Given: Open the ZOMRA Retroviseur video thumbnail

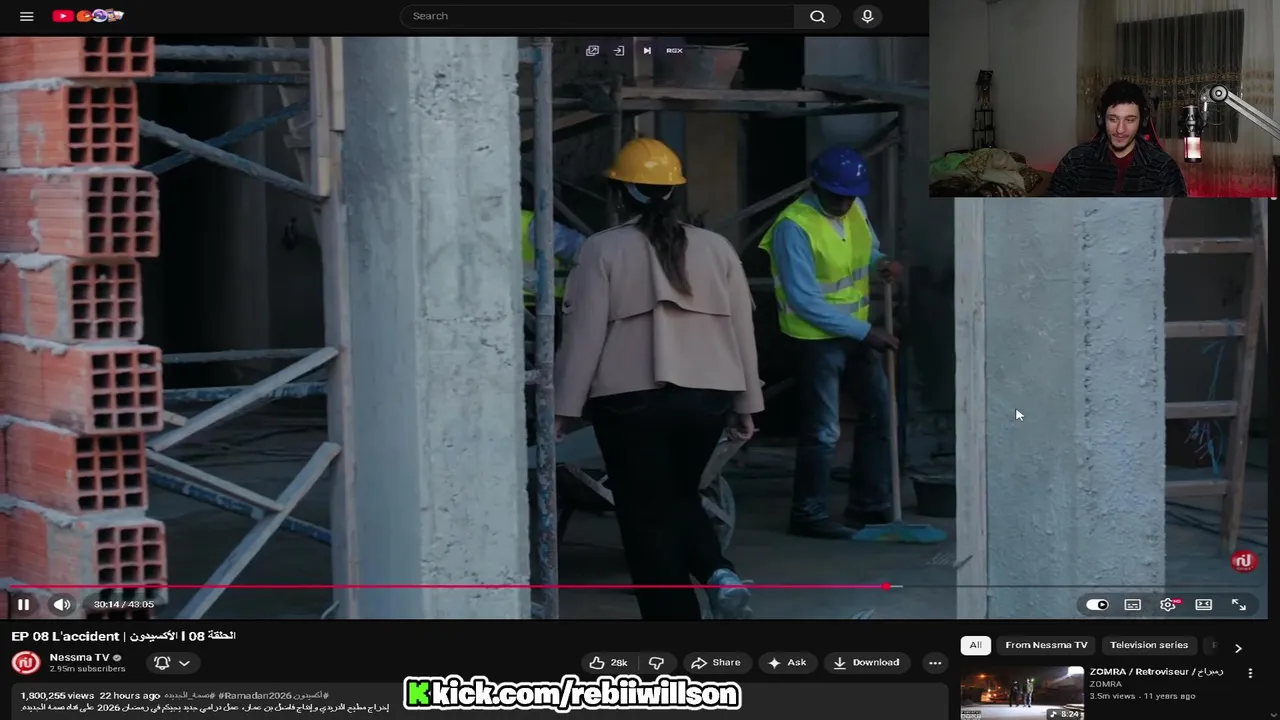Looking at the screenshot, I should [1021, 692].
